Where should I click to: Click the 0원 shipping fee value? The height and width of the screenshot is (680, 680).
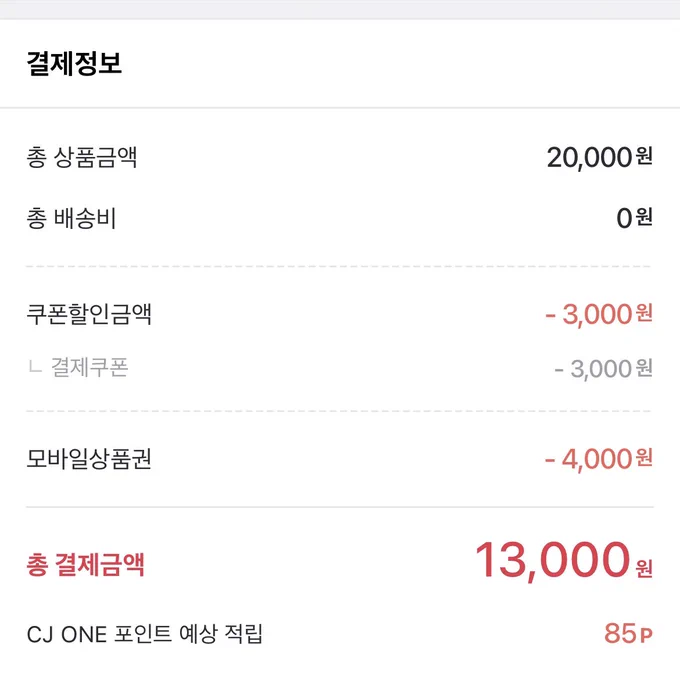pos(634,218)
